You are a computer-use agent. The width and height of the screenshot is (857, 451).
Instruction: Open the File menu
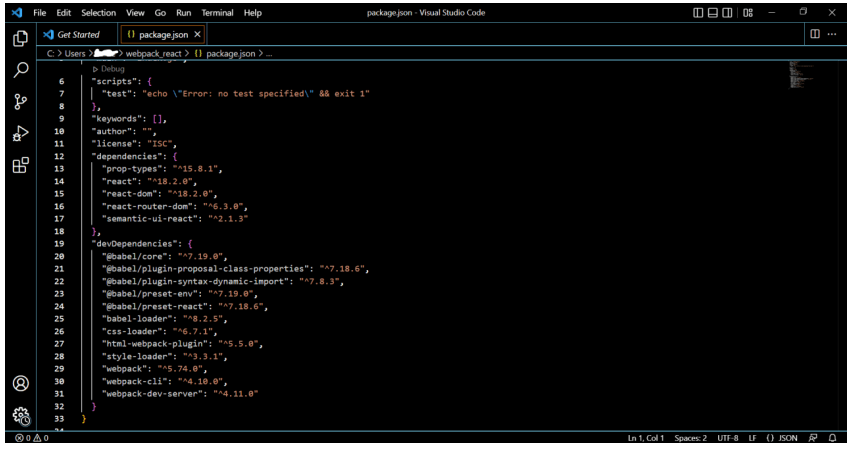click(39, 13)
